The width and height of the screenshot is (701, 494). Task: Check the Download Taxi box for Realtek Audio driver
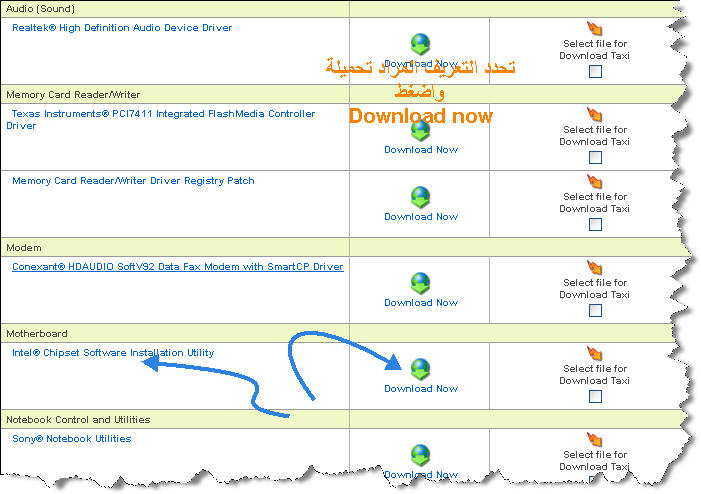click(595, 72)
